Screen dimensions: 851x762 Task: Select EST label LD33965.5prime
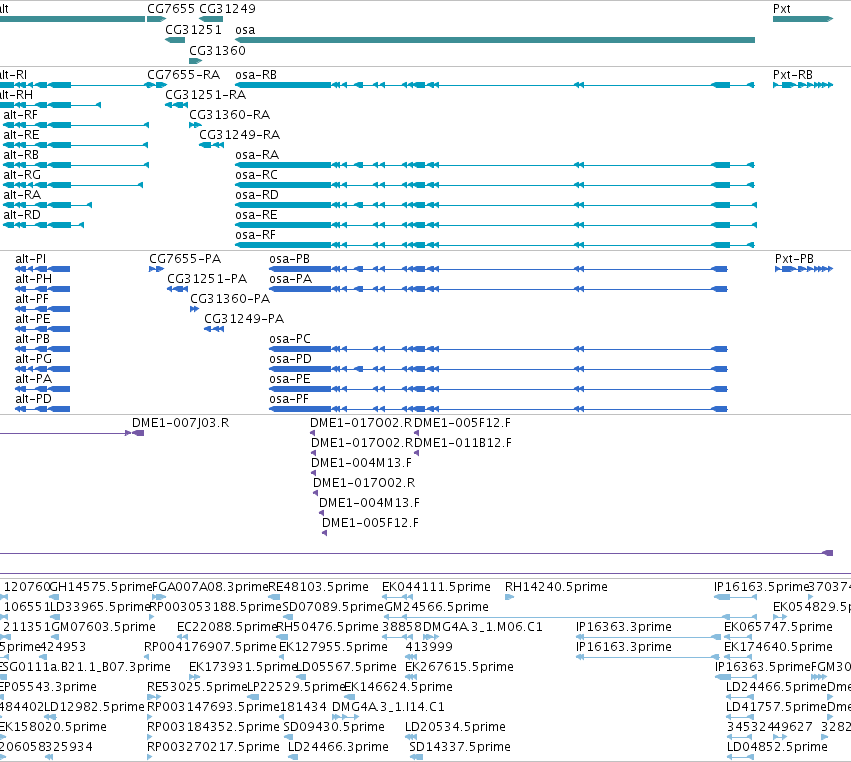99,607
